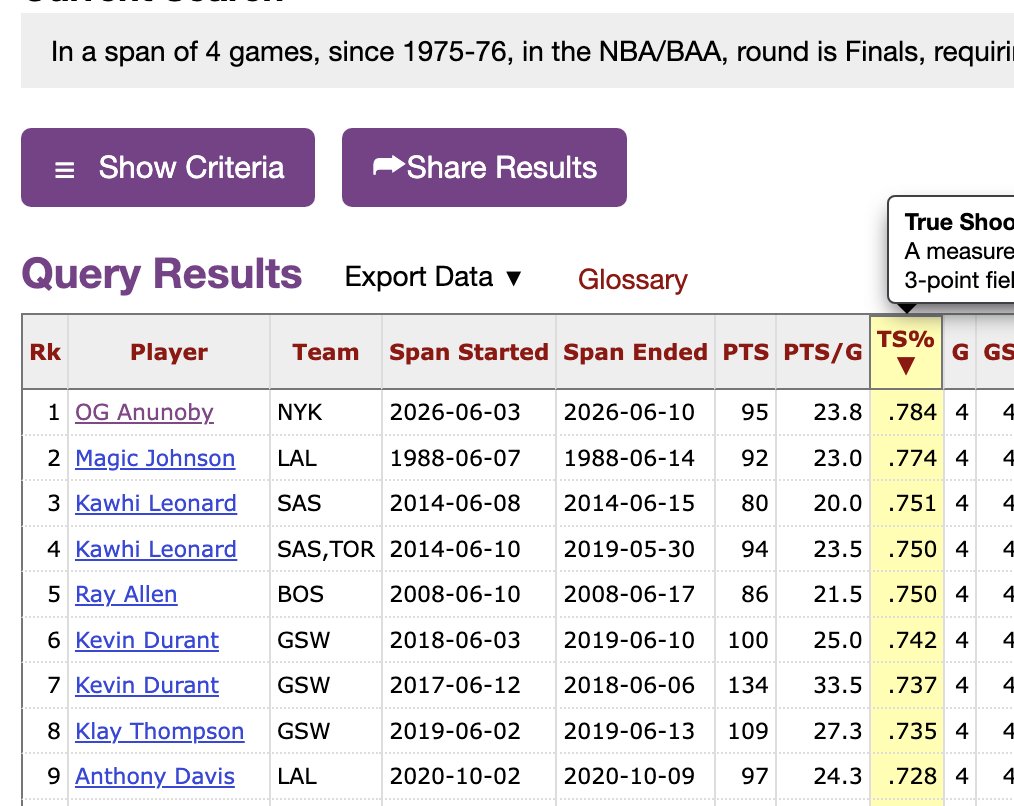1014x806 pixels.
Task: Open Ray Allen player link
Action: tap(126, 594)
